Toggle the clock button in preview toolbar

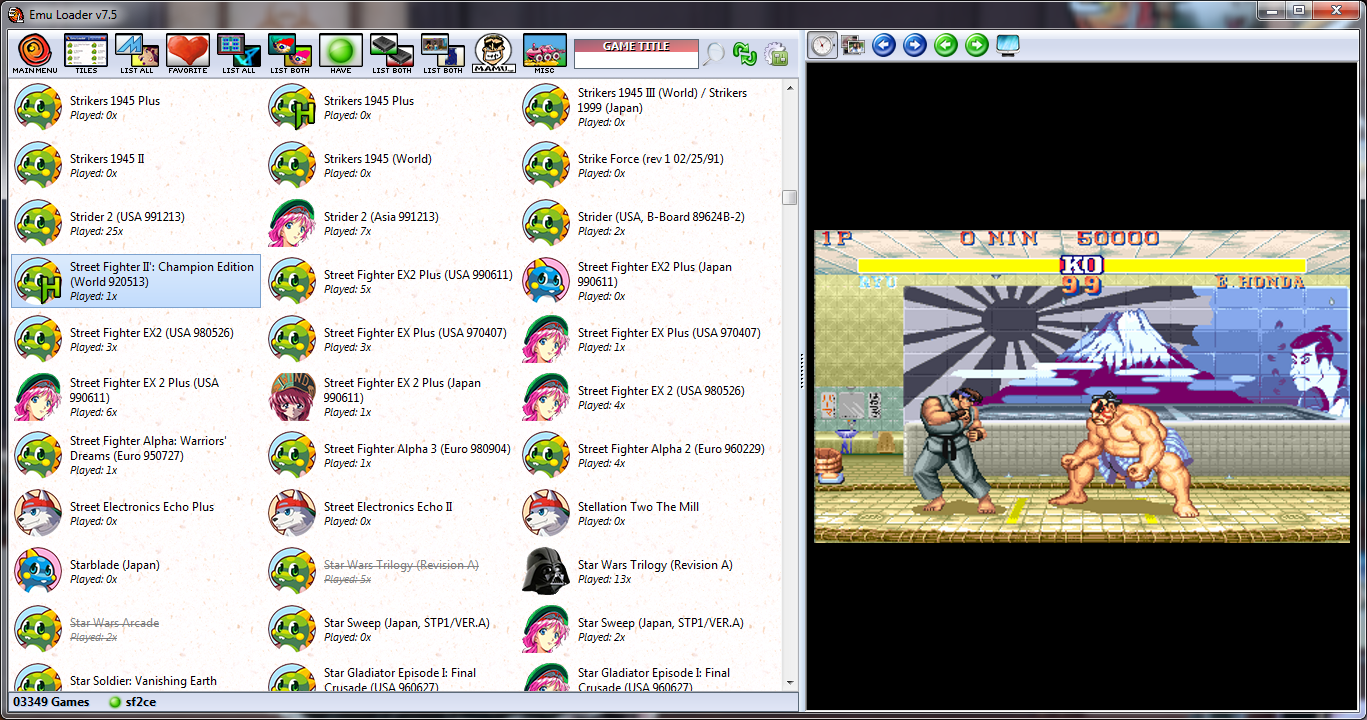823,45
